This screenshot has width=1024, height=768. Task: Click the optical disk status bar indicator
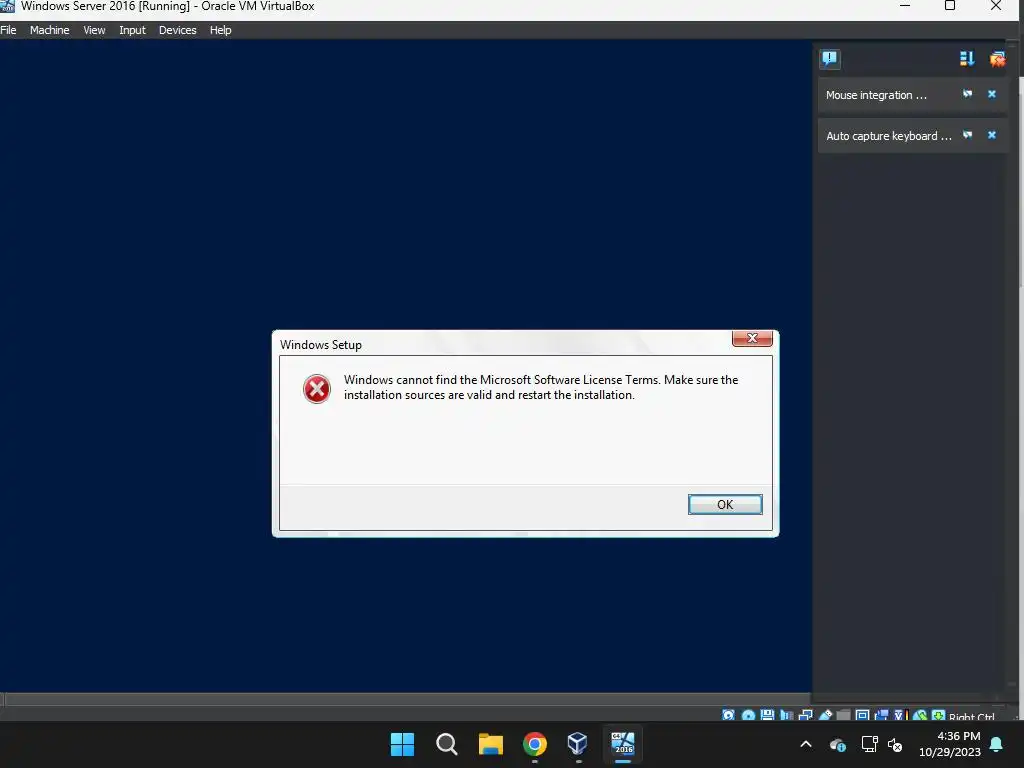748,715
